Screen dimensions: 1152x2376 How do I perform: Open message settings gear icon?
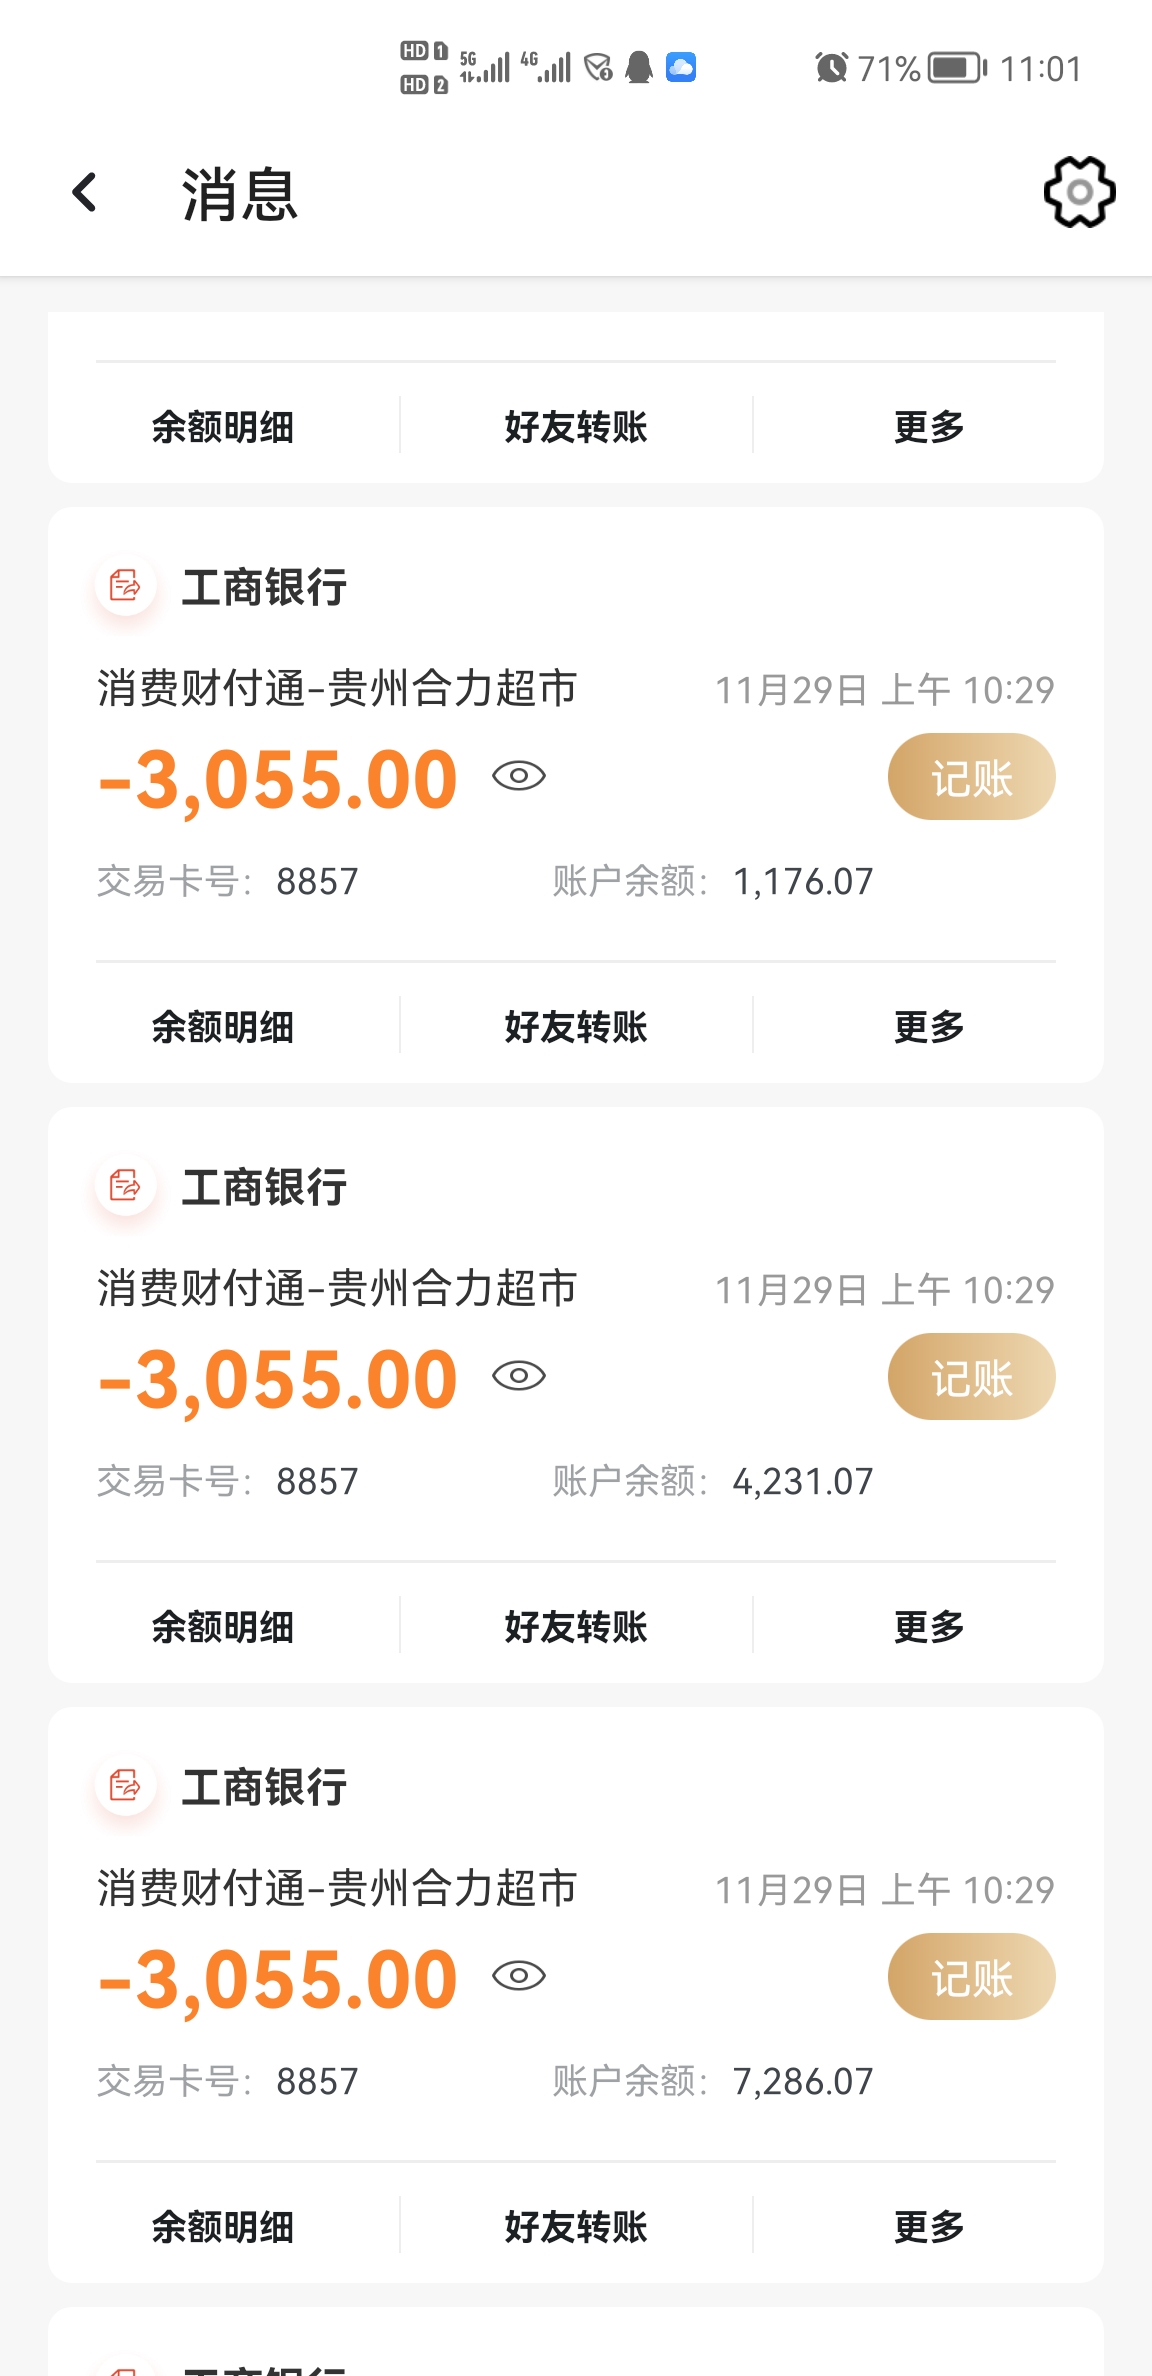pyautogui.click(x=1079, y=192)
